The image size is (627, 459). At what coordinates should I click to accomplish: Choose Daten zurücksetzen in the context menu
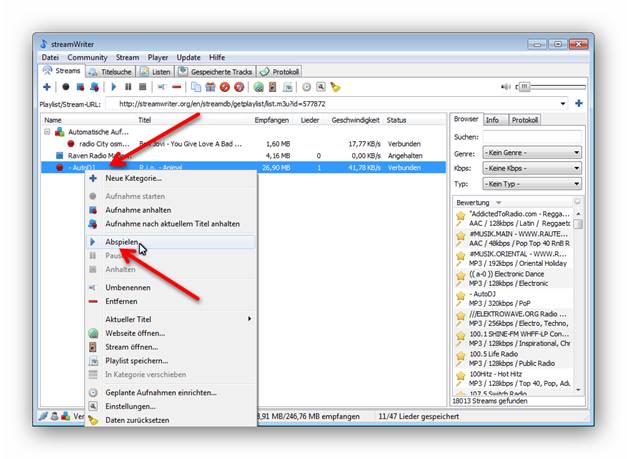point(171,420)
